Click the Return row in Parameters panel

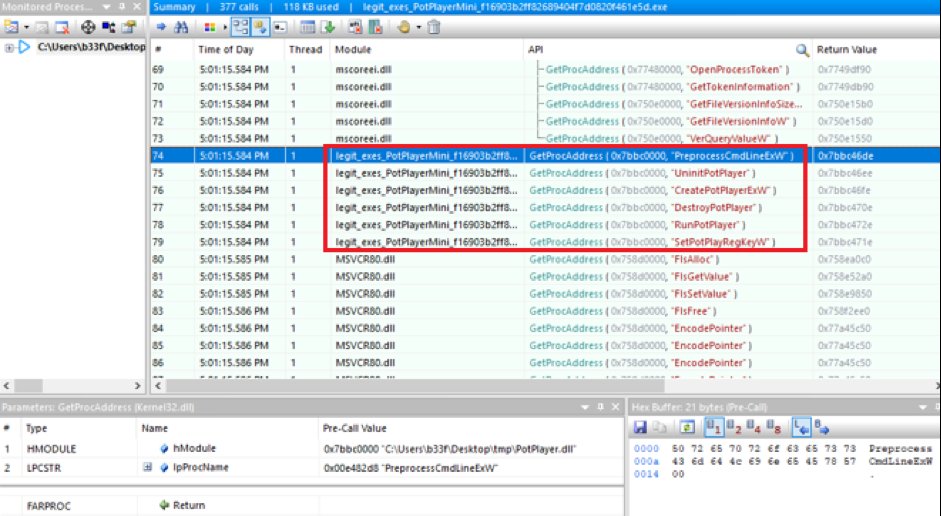click(x=312, y=505)
